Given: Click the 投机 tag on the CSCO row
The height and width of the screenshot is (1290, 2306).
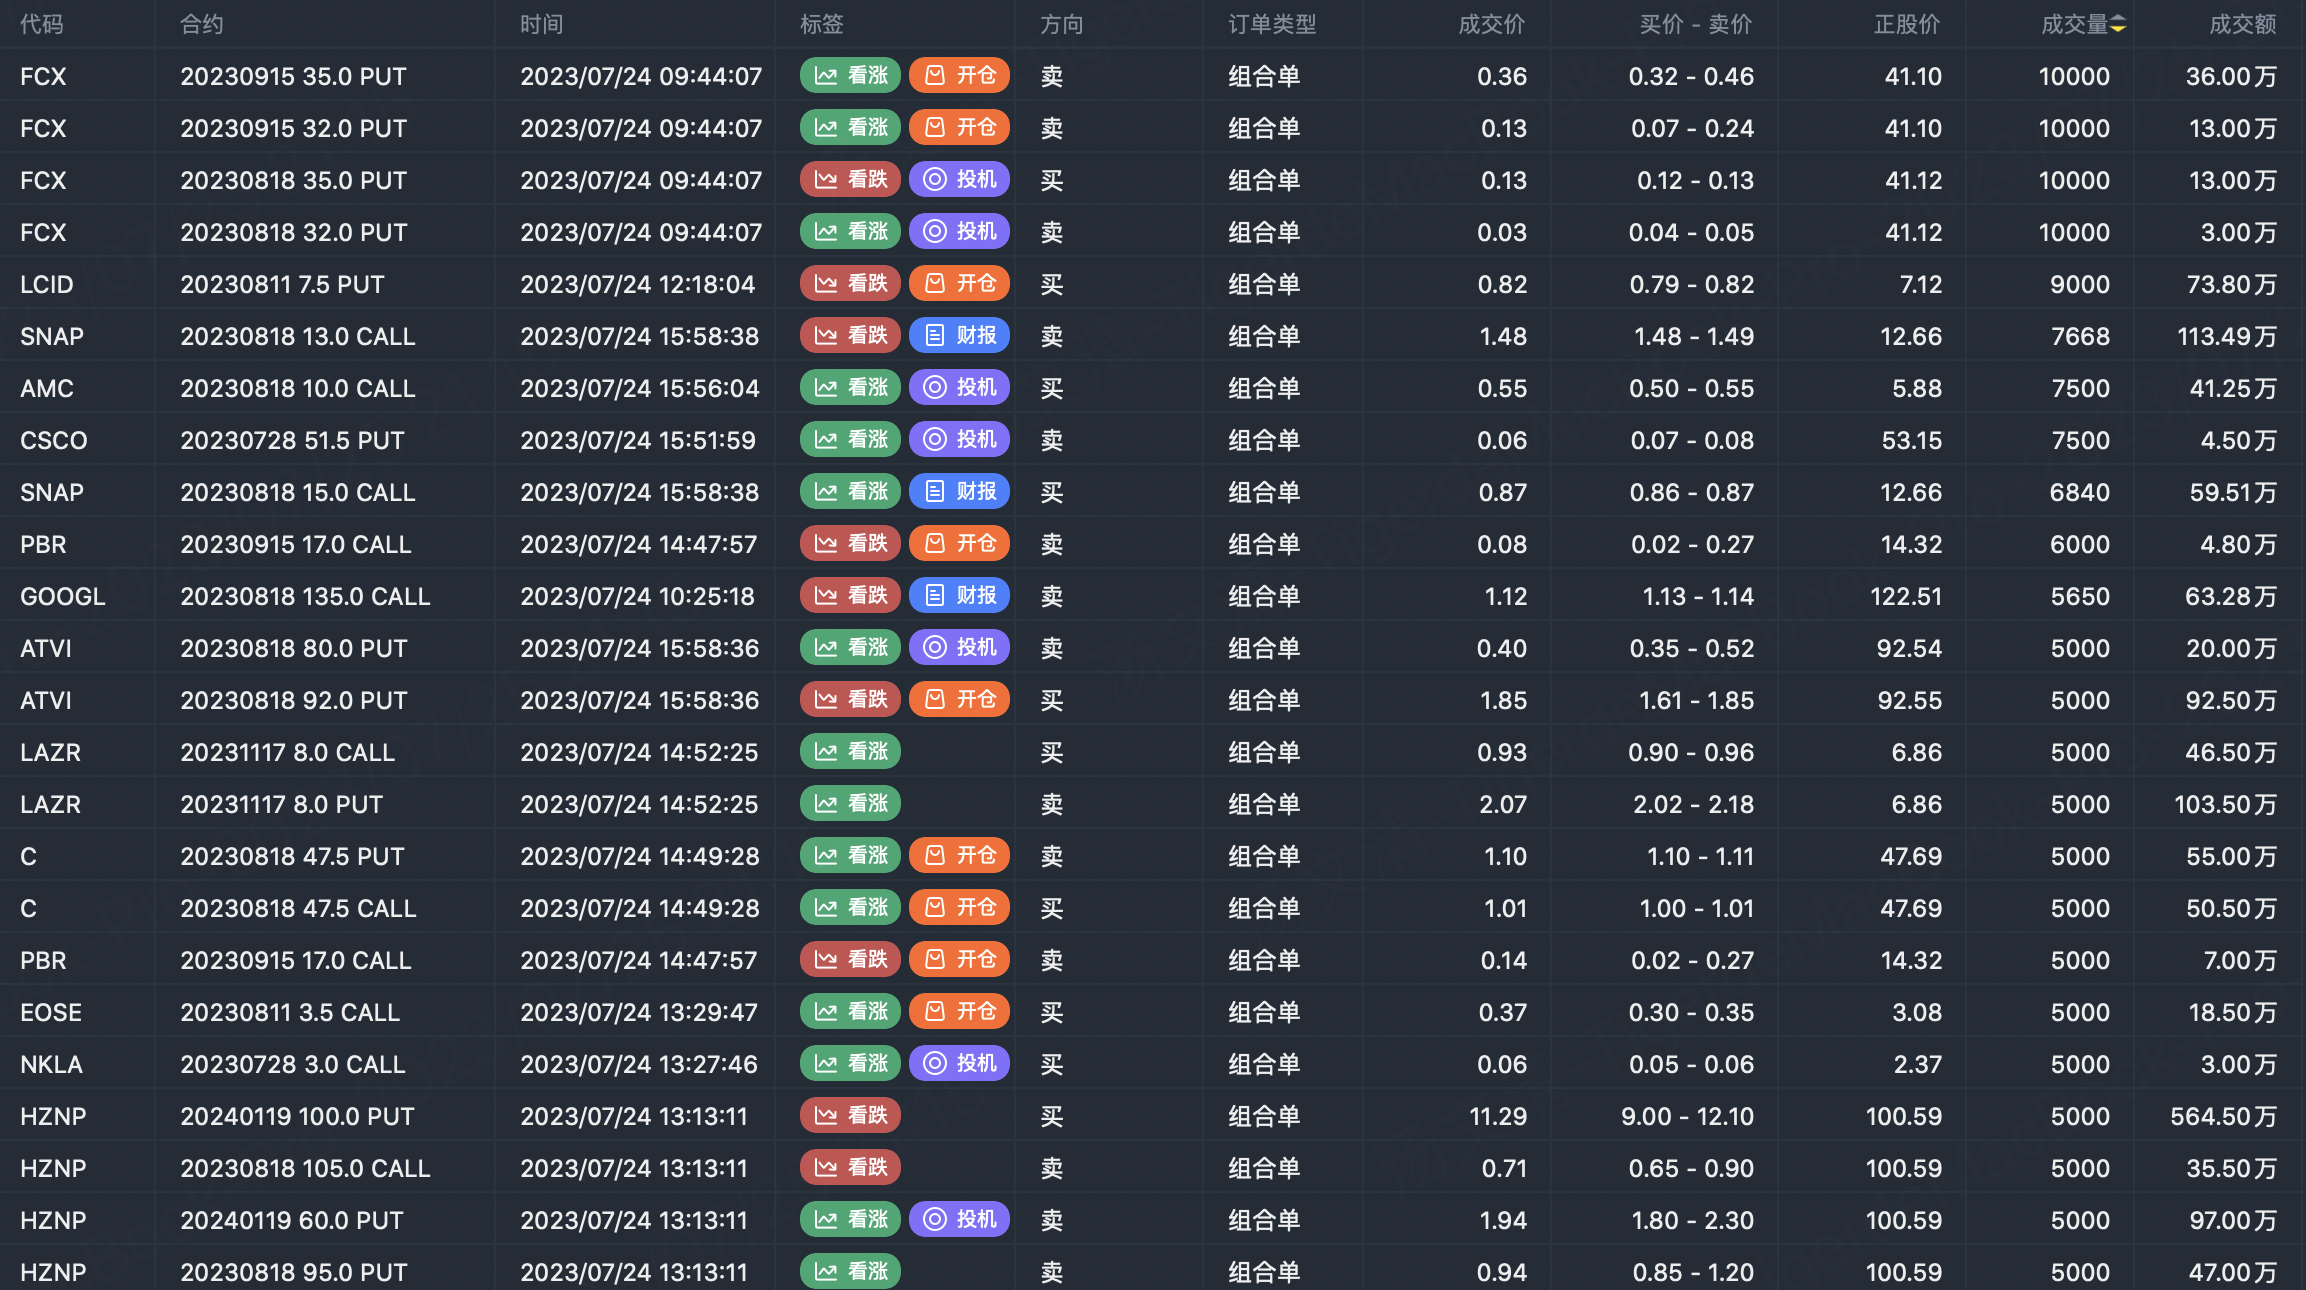Looking at the screenshot, I should [959, 440].
